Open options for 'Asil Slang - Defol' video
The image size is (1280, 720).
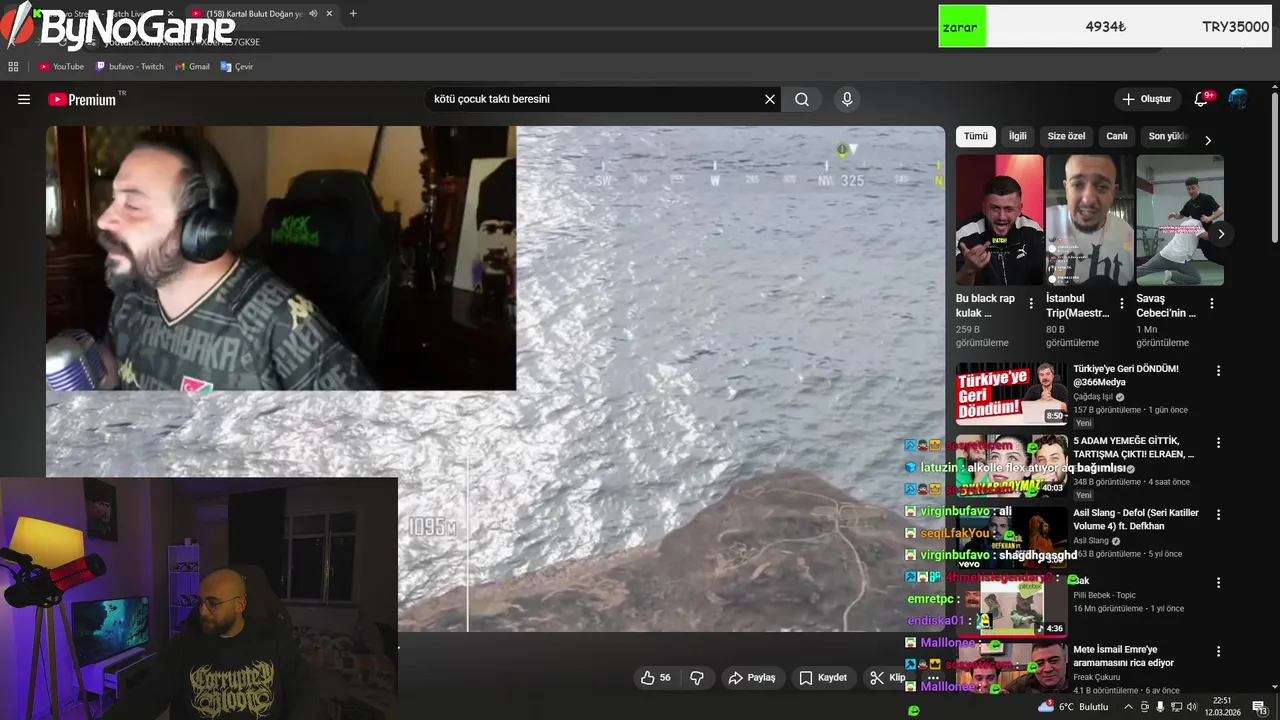click(1218, 515)
